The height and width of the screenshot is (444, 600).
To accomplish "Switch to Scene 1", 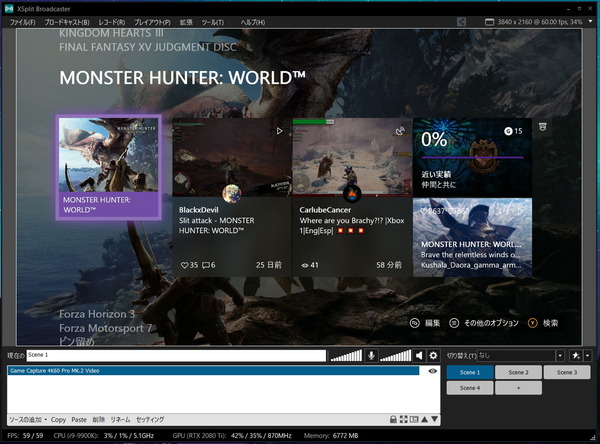I will pos(470,372).
